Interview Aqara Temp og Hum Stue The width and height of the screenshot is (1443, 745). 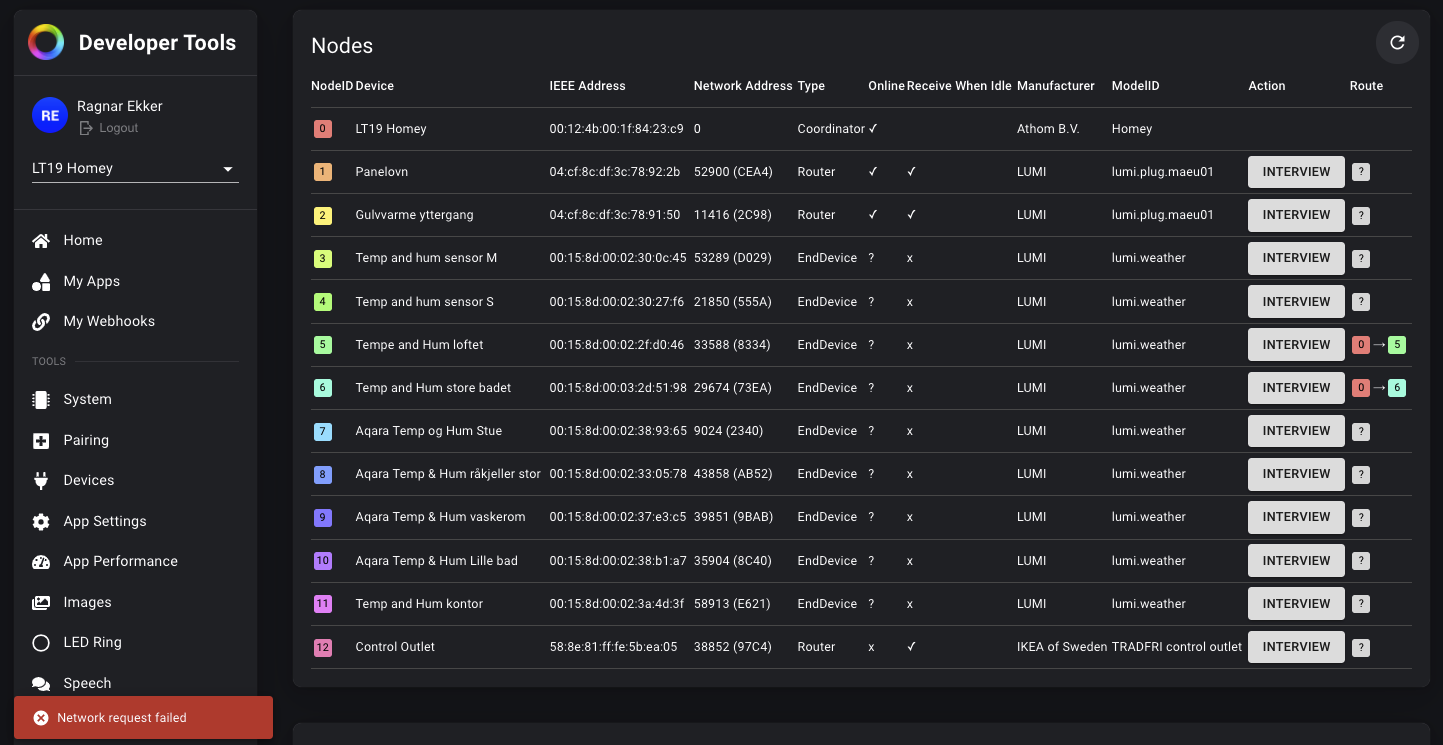coord(1296,431)
